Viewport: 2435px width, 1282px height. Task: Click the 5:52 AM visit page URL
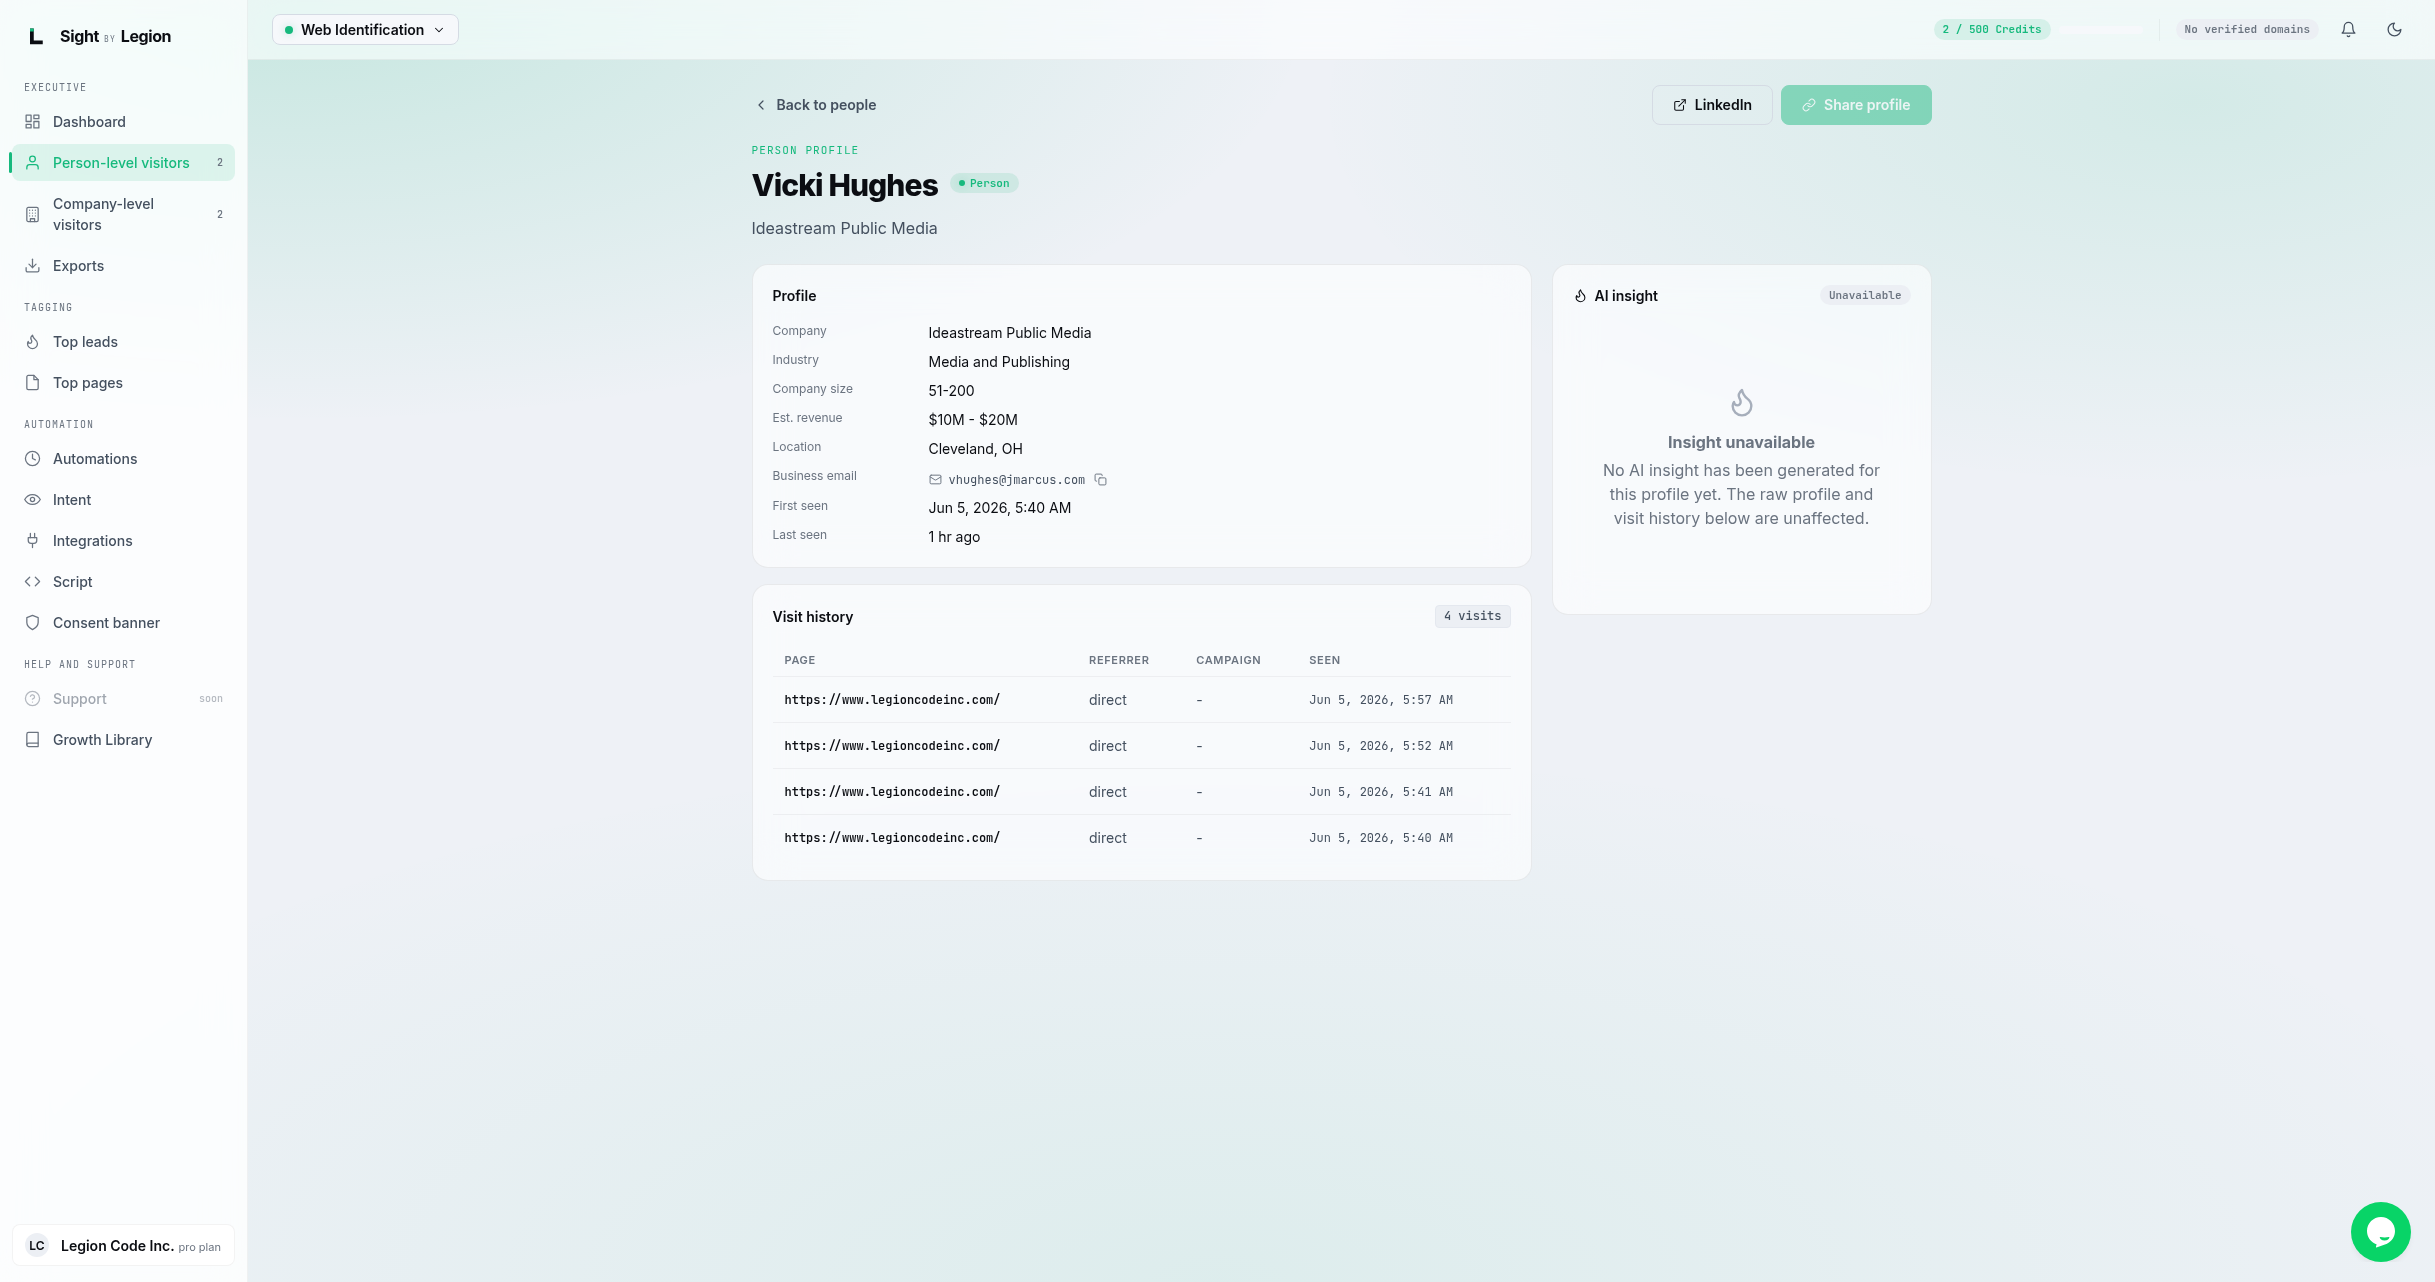[892, 746]
